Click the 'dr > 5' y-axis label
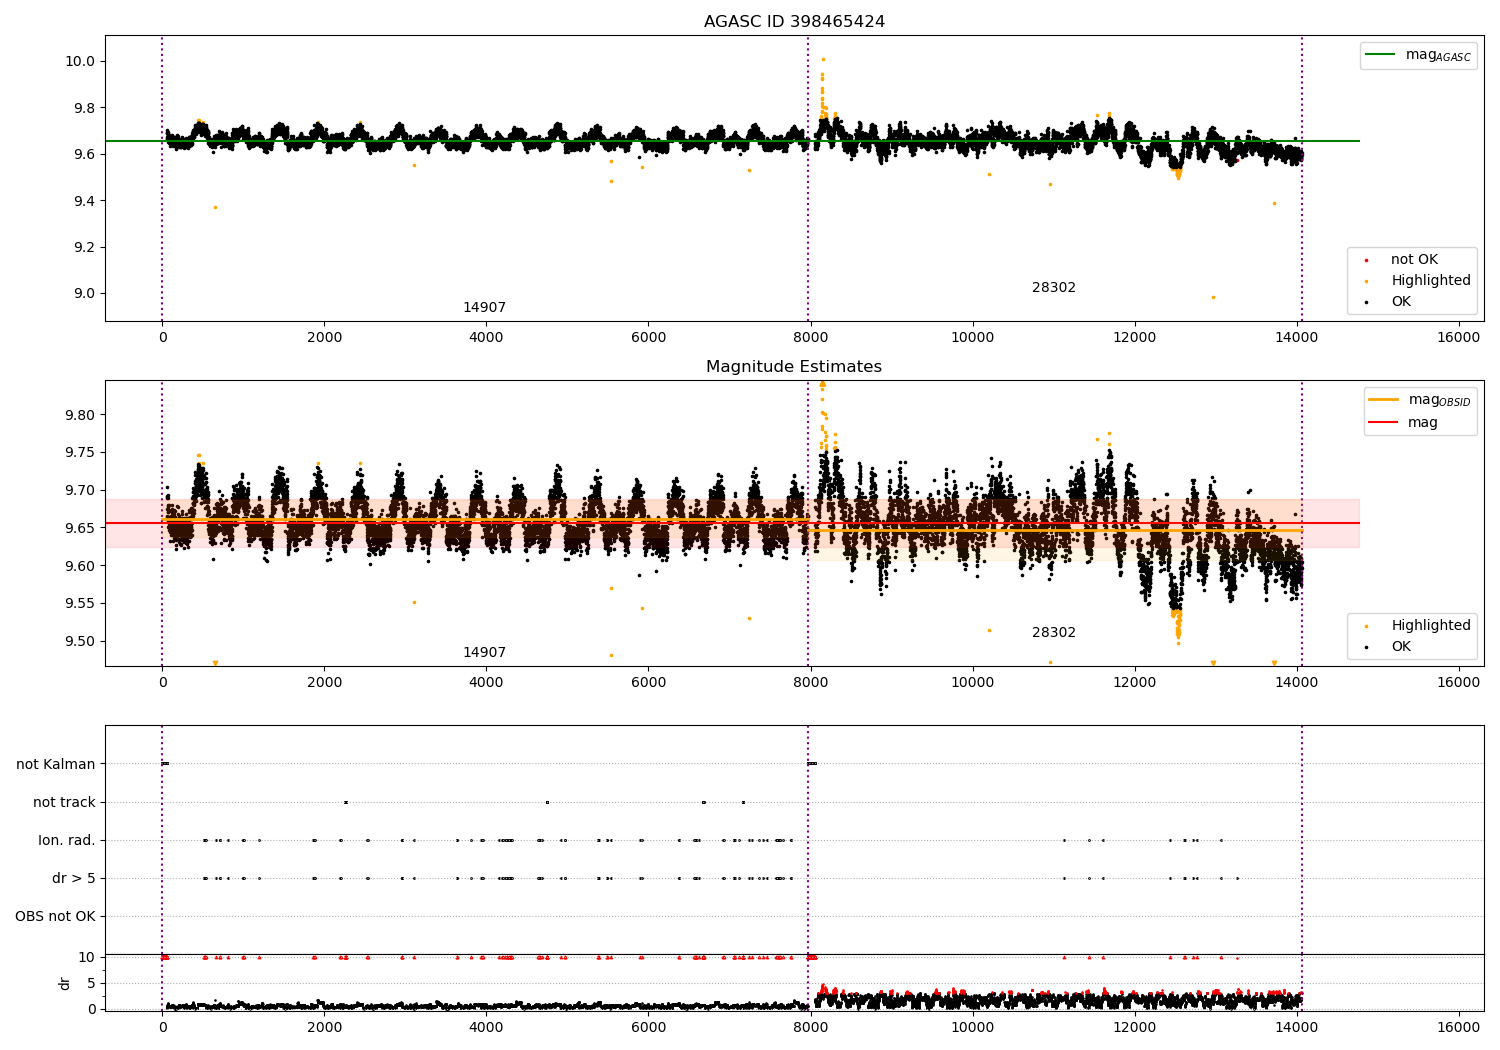 (74, 878)
